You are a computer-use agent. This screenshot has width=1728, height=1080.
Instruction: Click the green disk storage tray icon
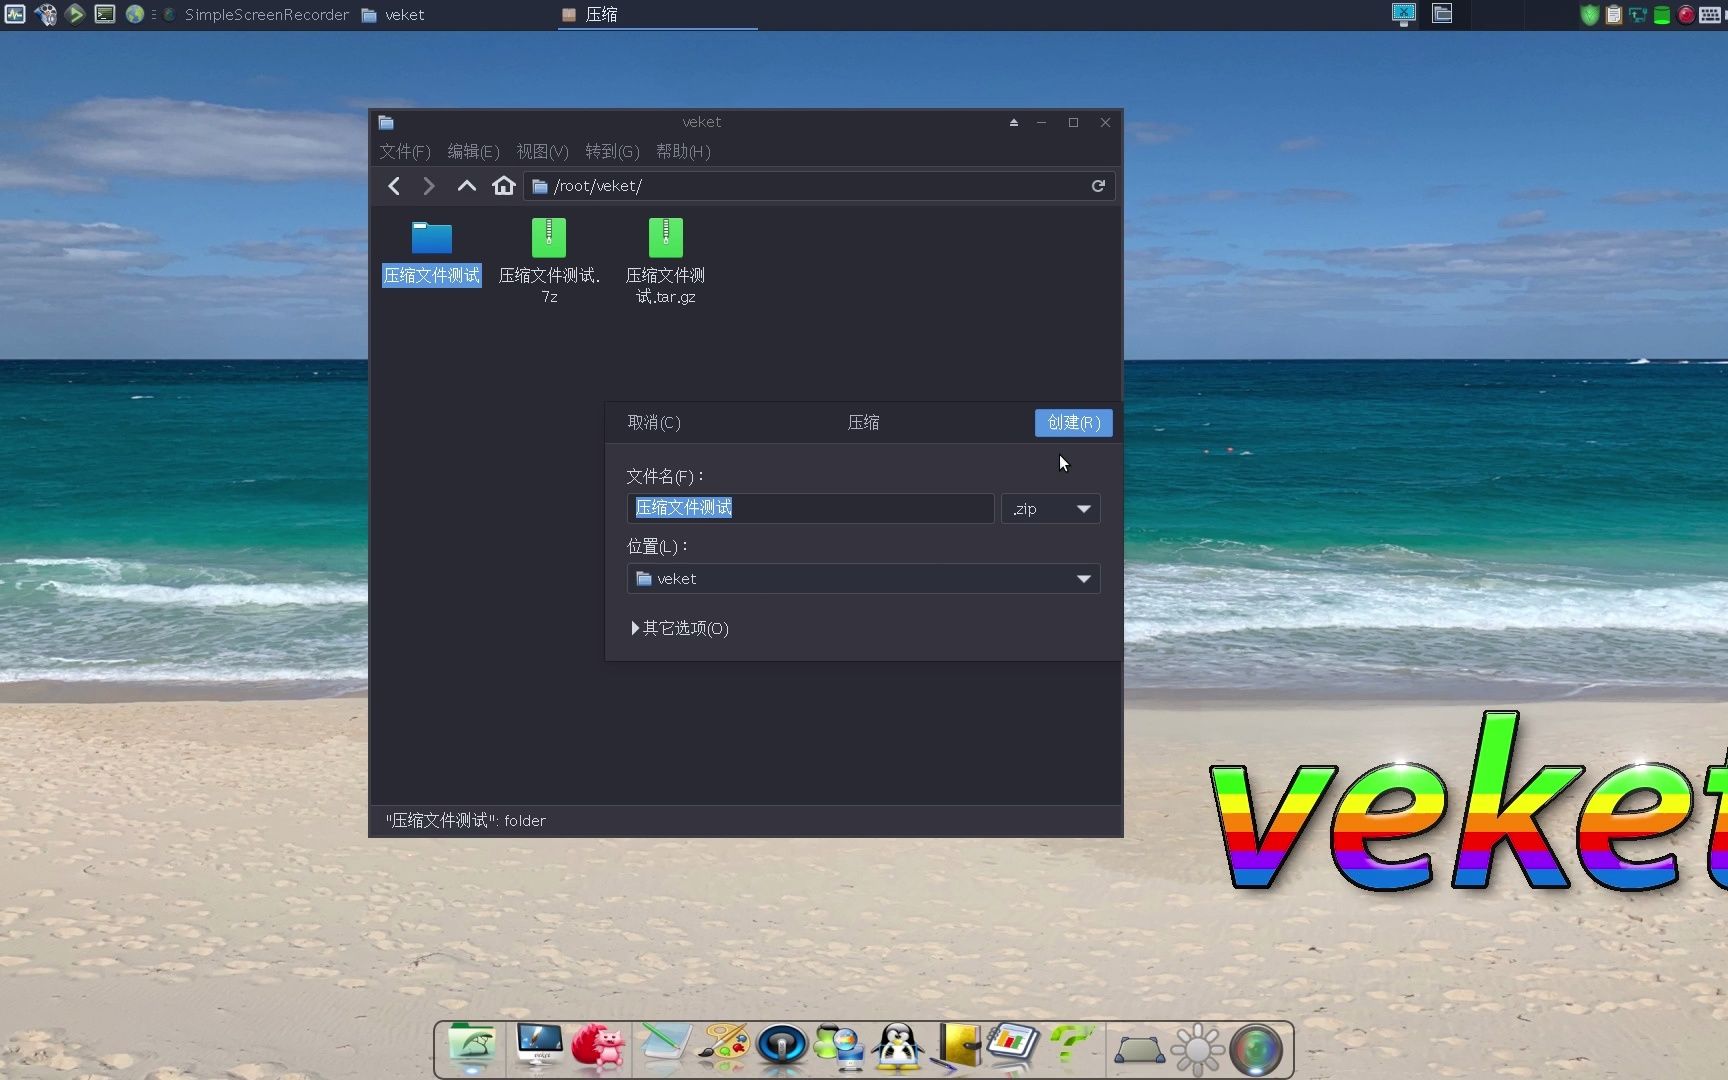(1662, 15)
